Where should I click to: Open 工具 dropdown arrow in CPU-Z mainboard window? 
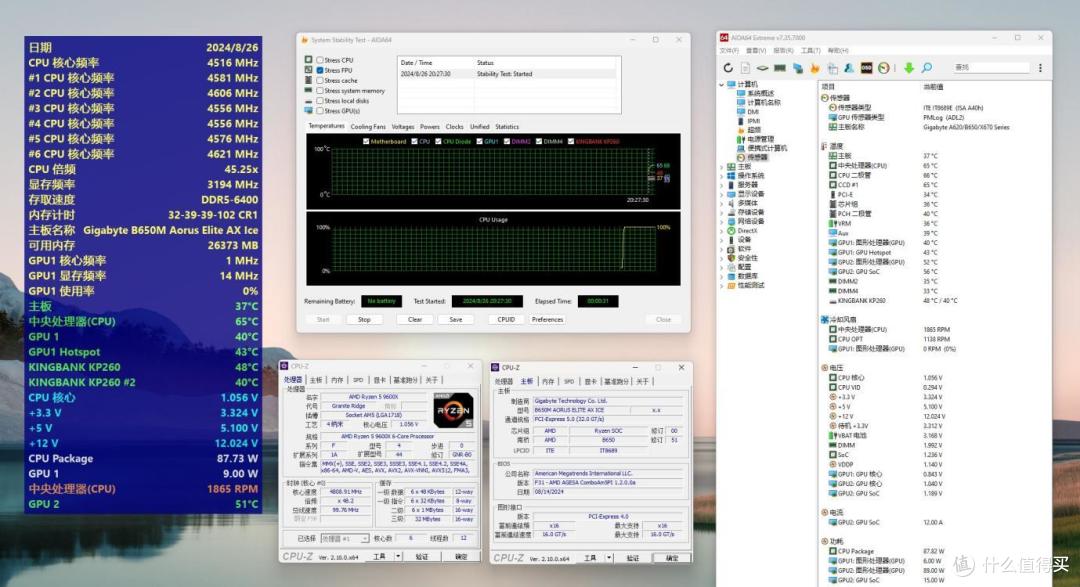click(609, 558)
